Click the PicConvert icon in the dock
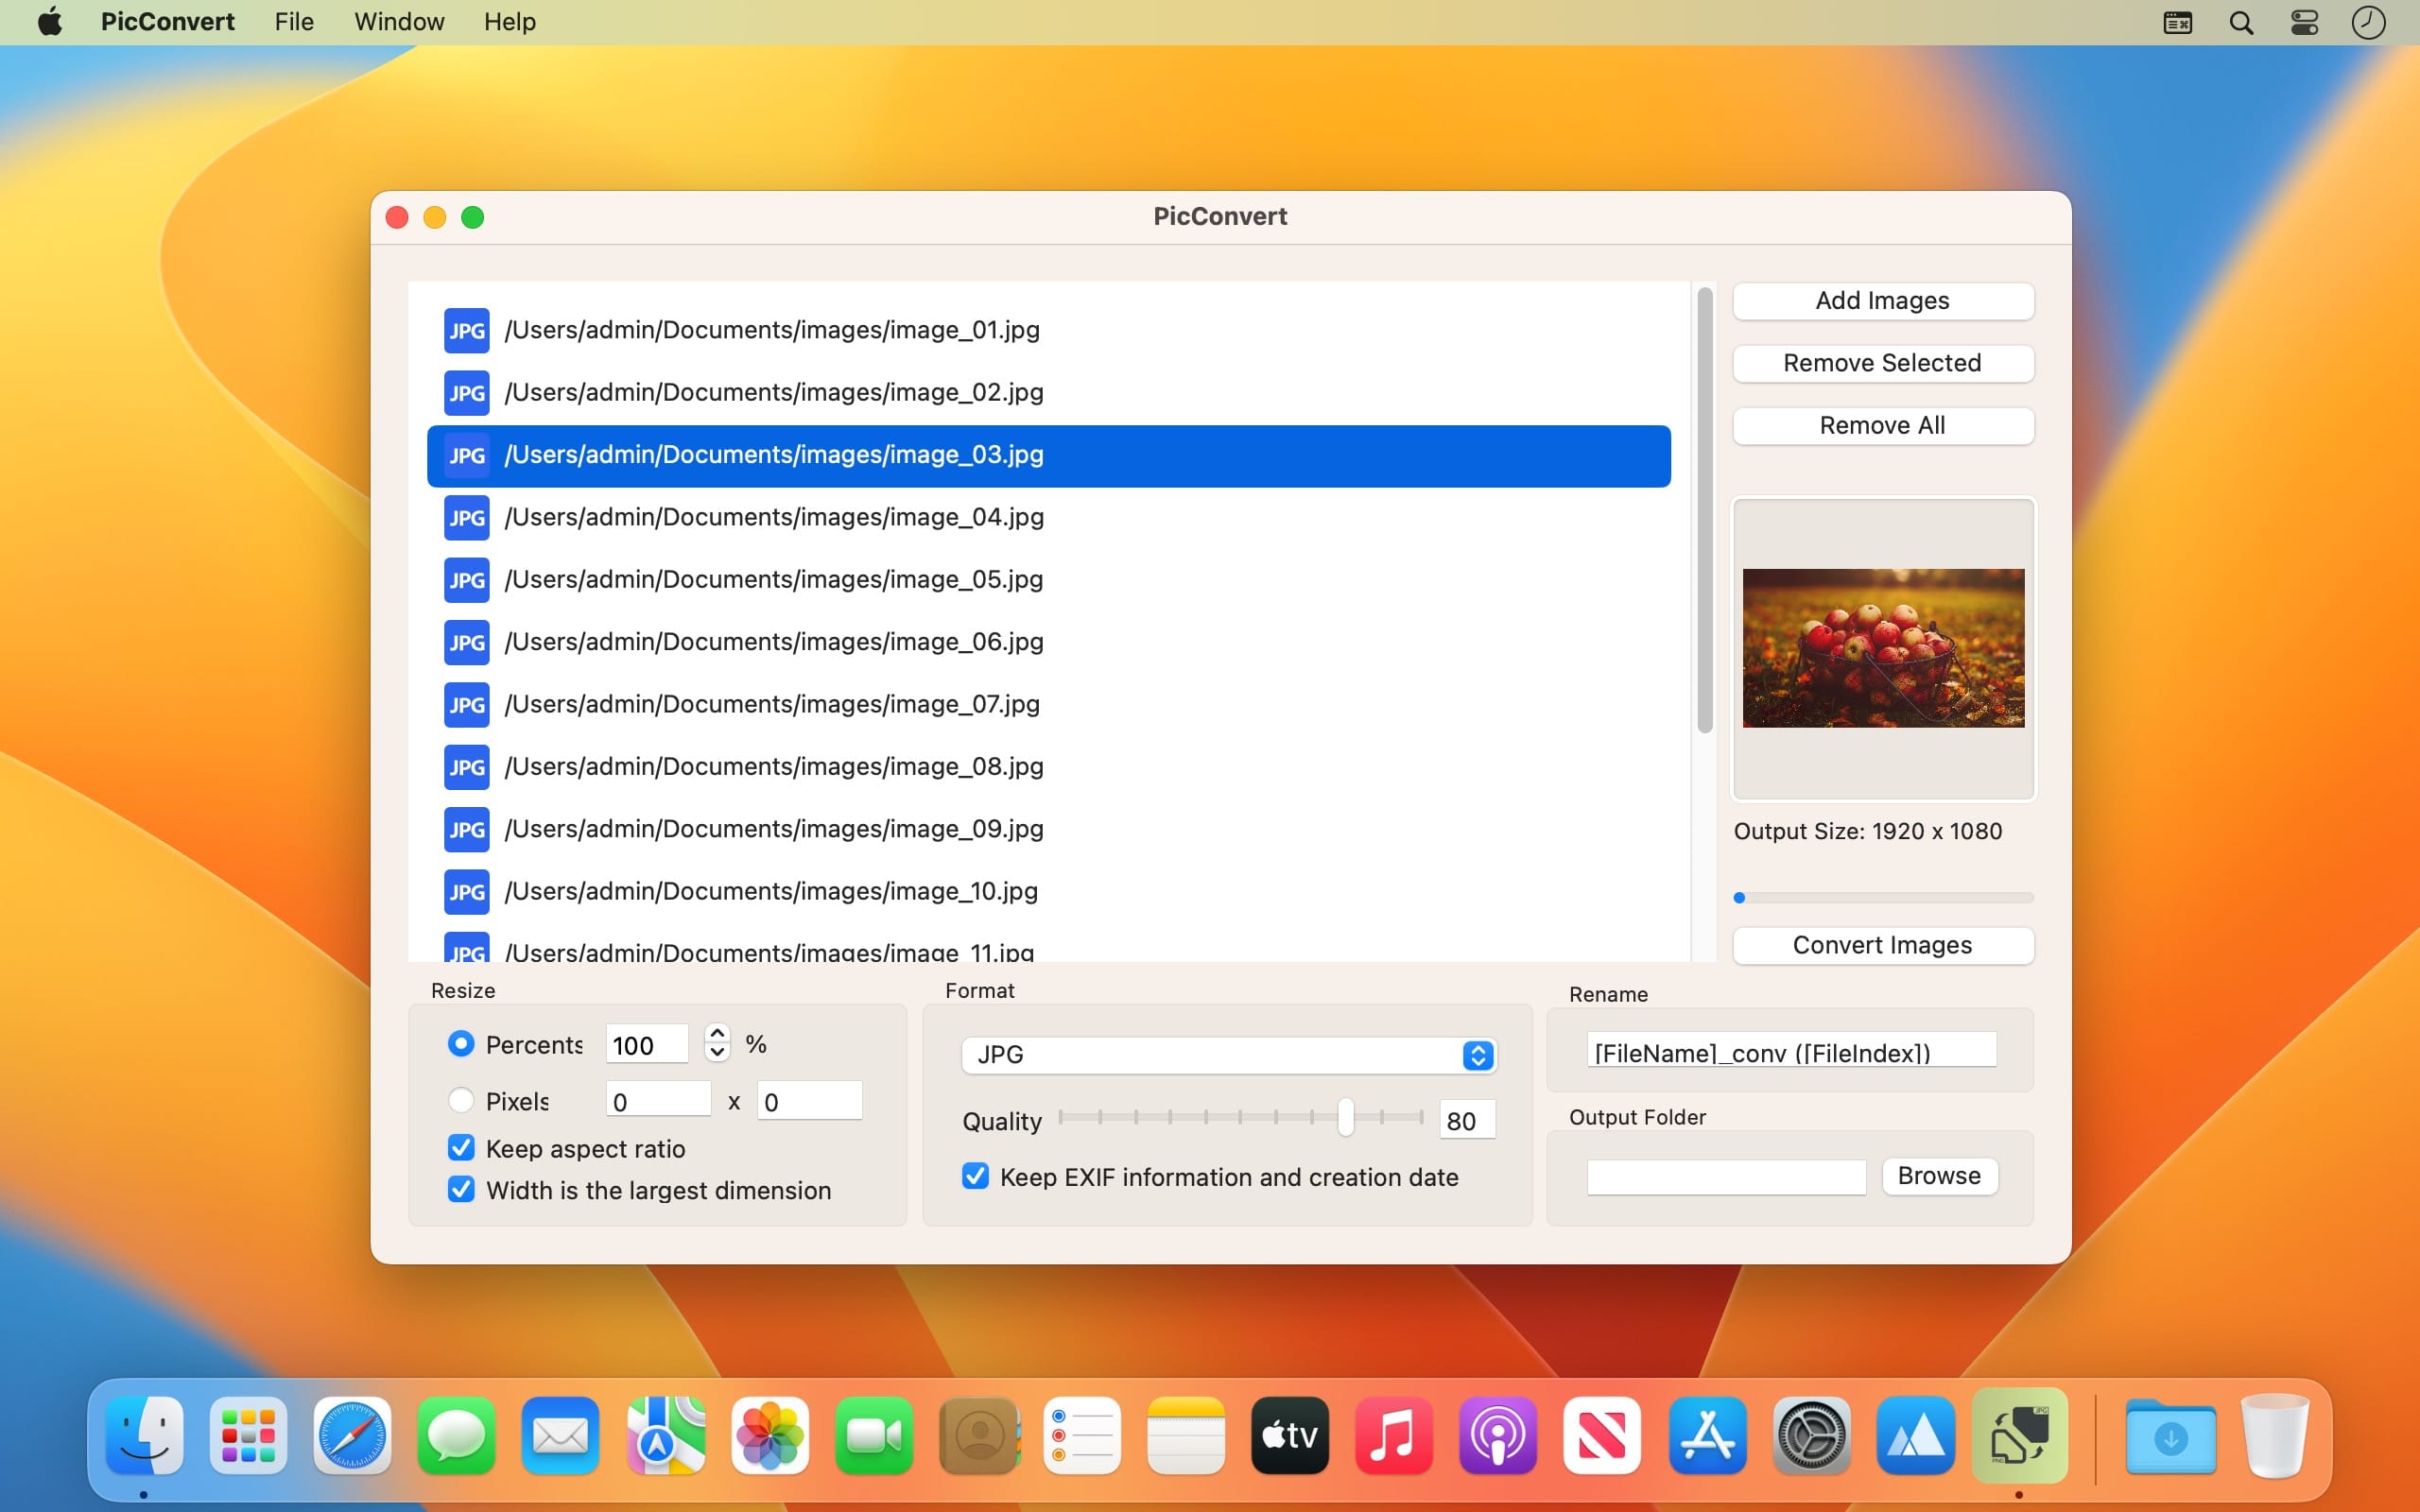Image resolution: width=2420 pixels, height=1512 pixels. coord(2020,1436)
